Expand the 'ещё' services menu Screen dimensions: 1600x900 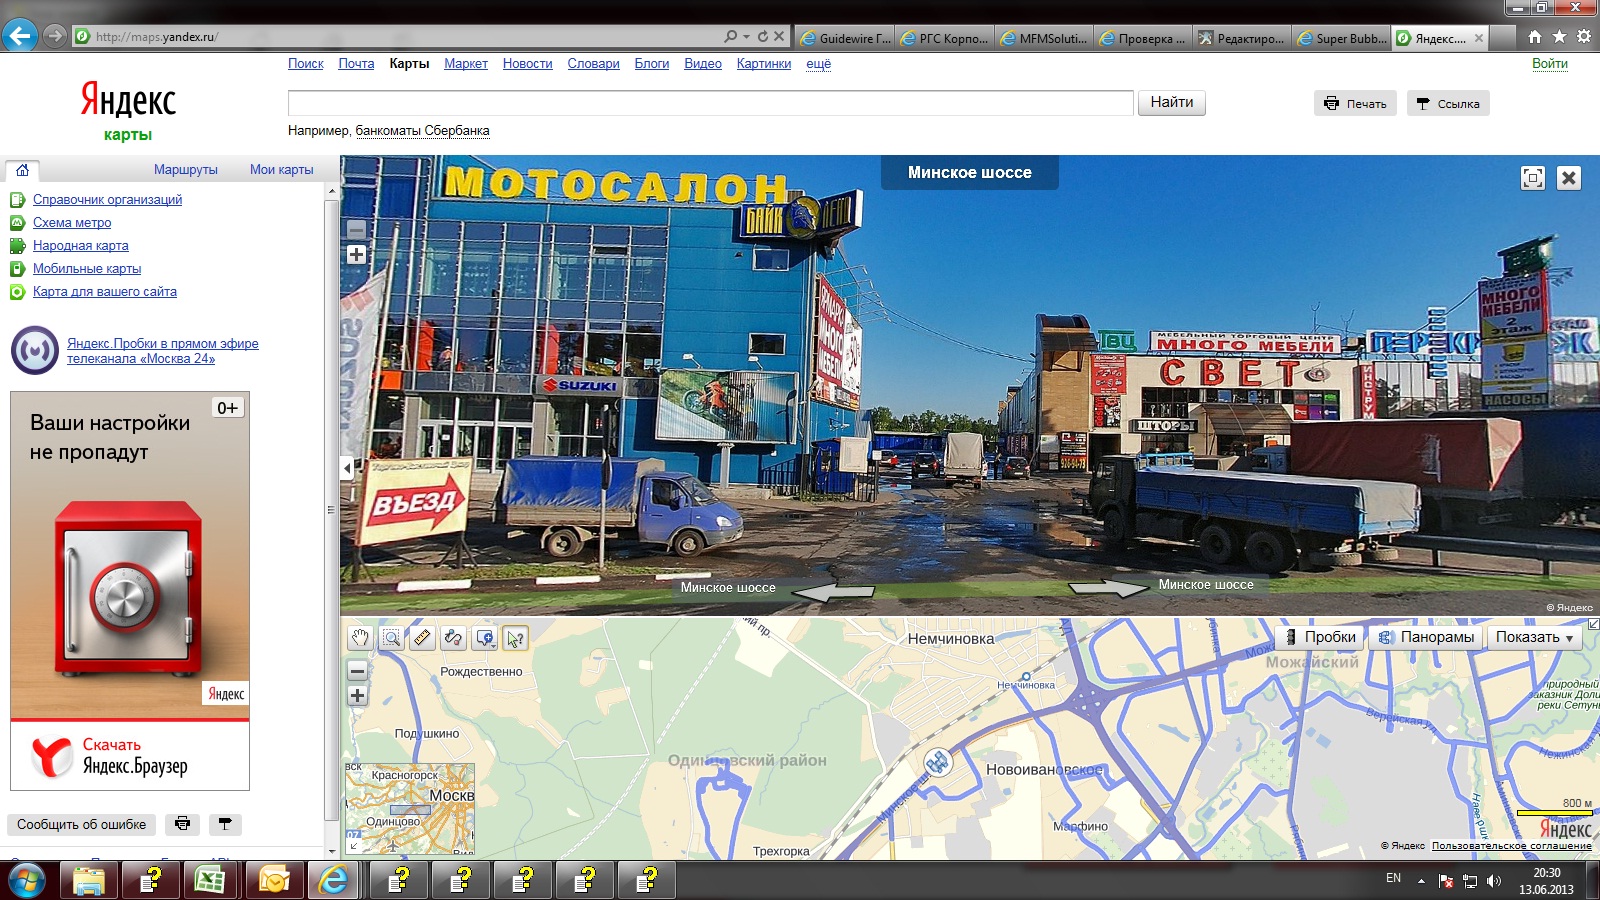point(818,64)
